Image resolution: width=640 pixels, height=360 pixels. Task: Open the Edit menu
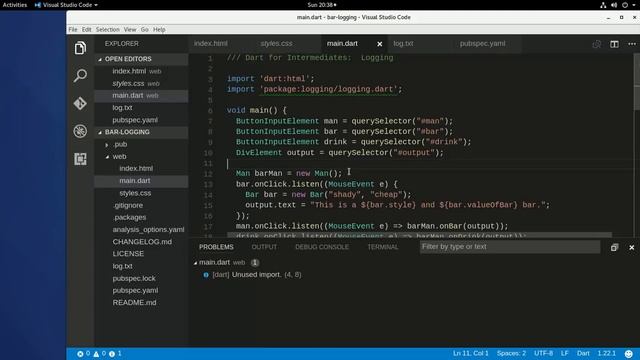point(87,29)
